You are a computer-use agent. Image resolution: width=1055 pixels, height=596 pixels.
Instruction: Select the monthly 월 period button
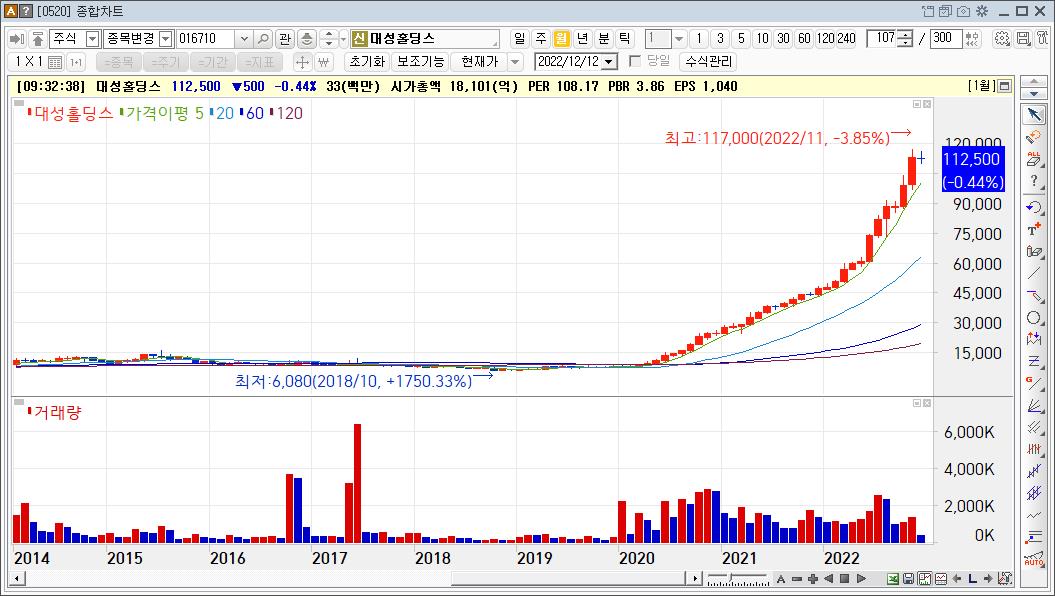coord(561,39)
